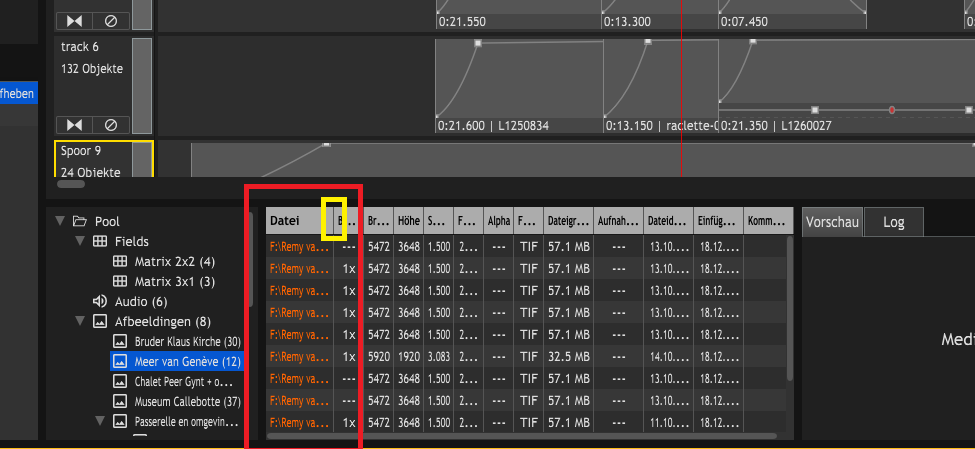Collapse the Afbeeldingen (8) tree node
Viewport: 975px width, 449px height.
(81, 321)
